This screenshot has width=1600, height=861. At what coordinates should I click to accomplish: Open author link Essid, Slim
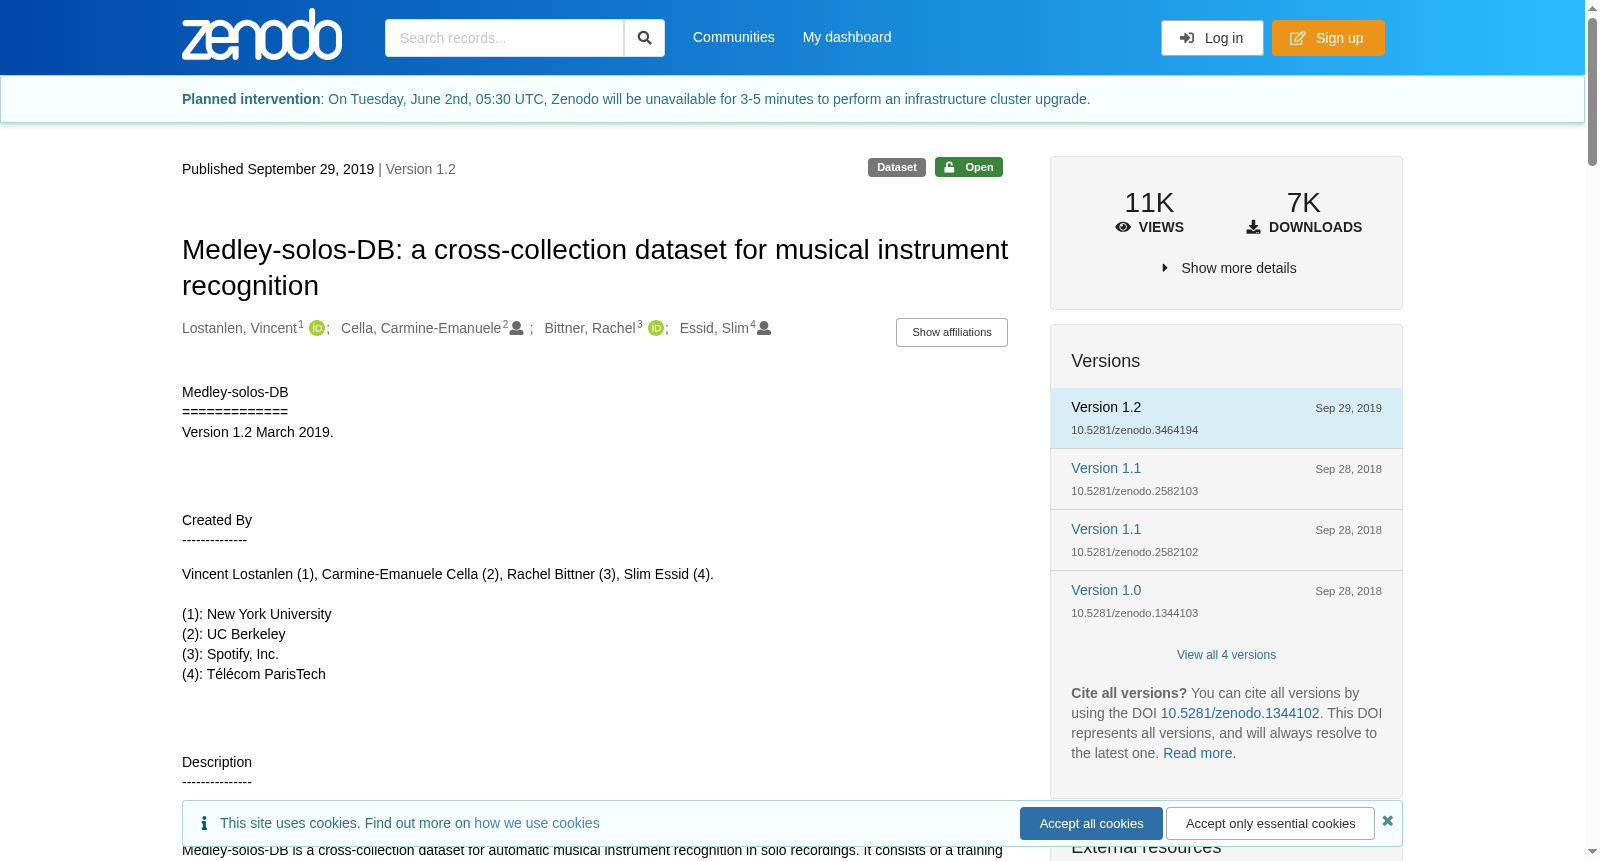coord(714,328)
